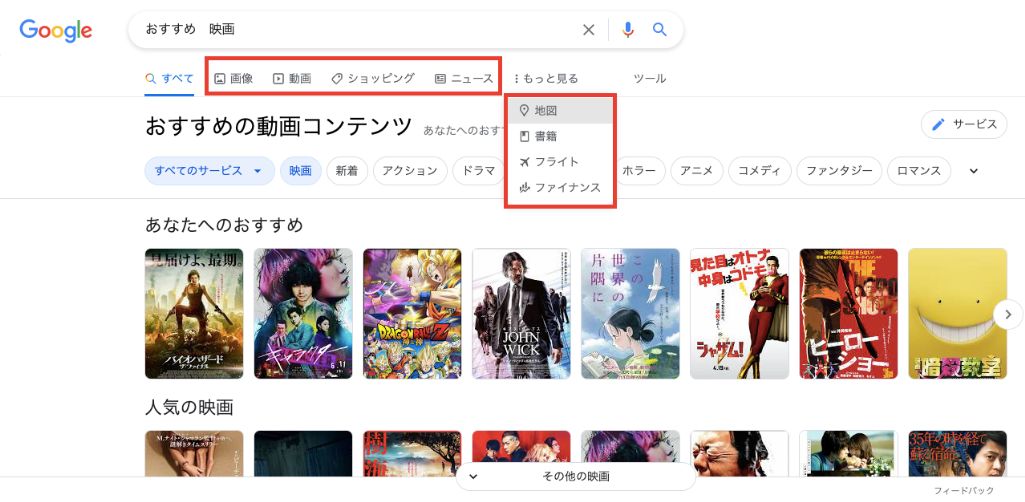This screenshot has height=502, width=1025.
Task: Clear the search box with the X icon
Action: pos(588,29)
